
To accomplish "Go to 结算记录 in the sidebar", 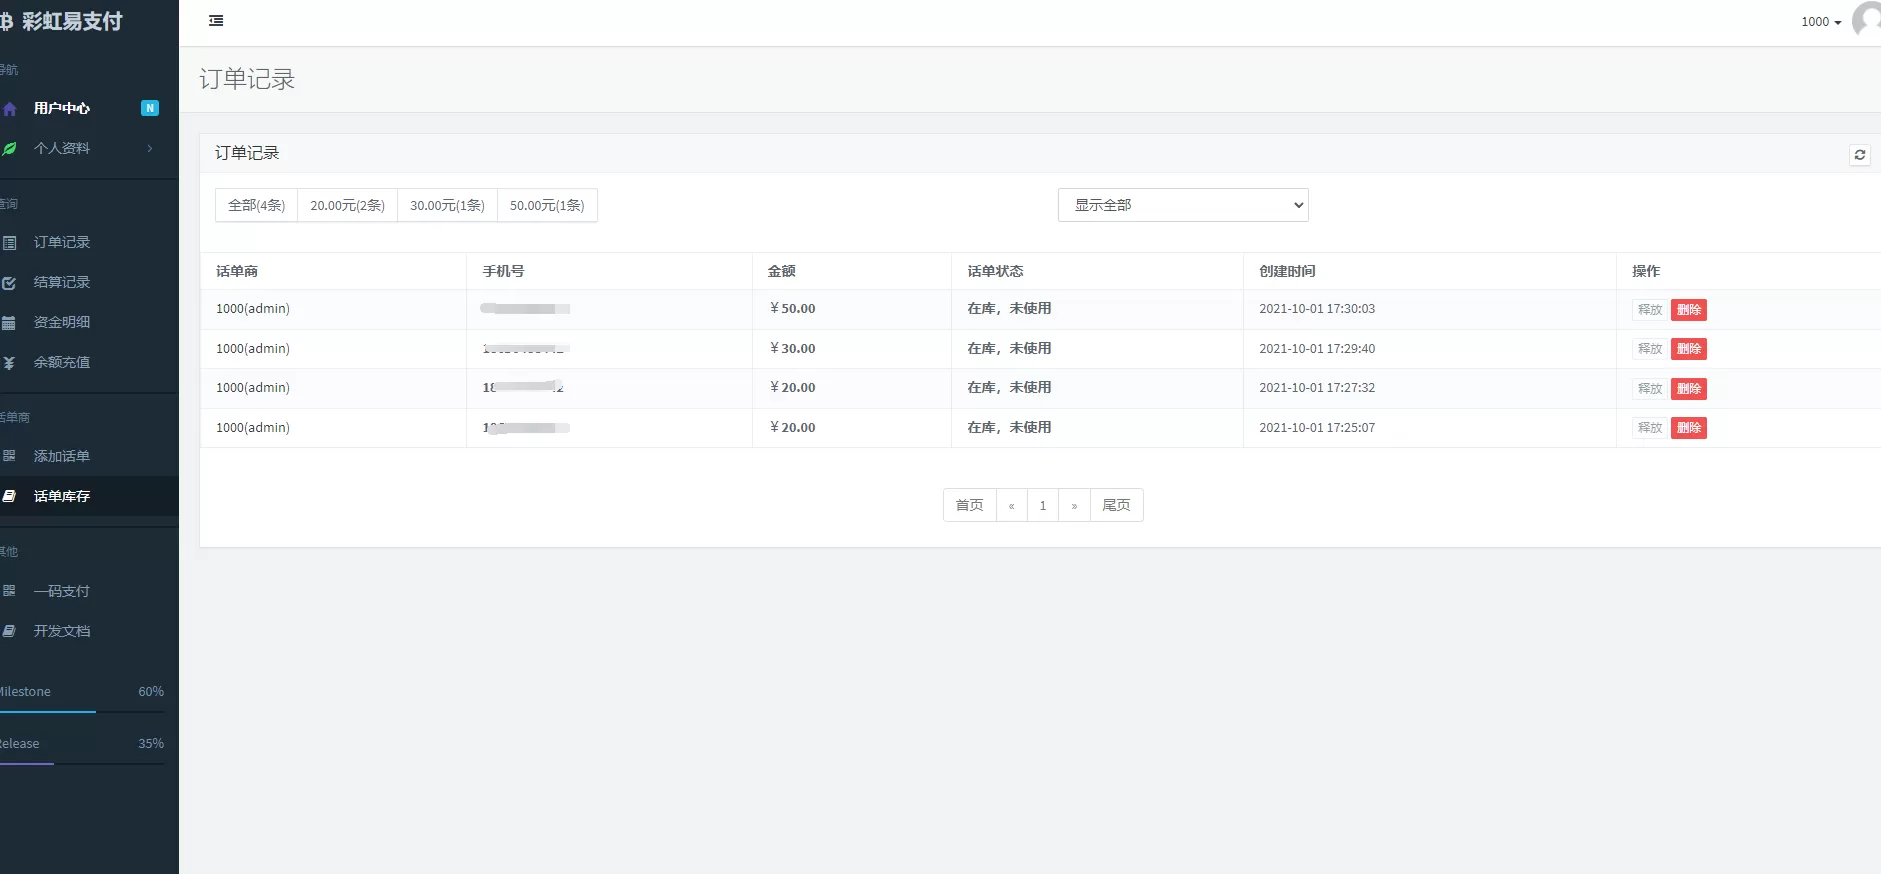I will tap(62, 282).
